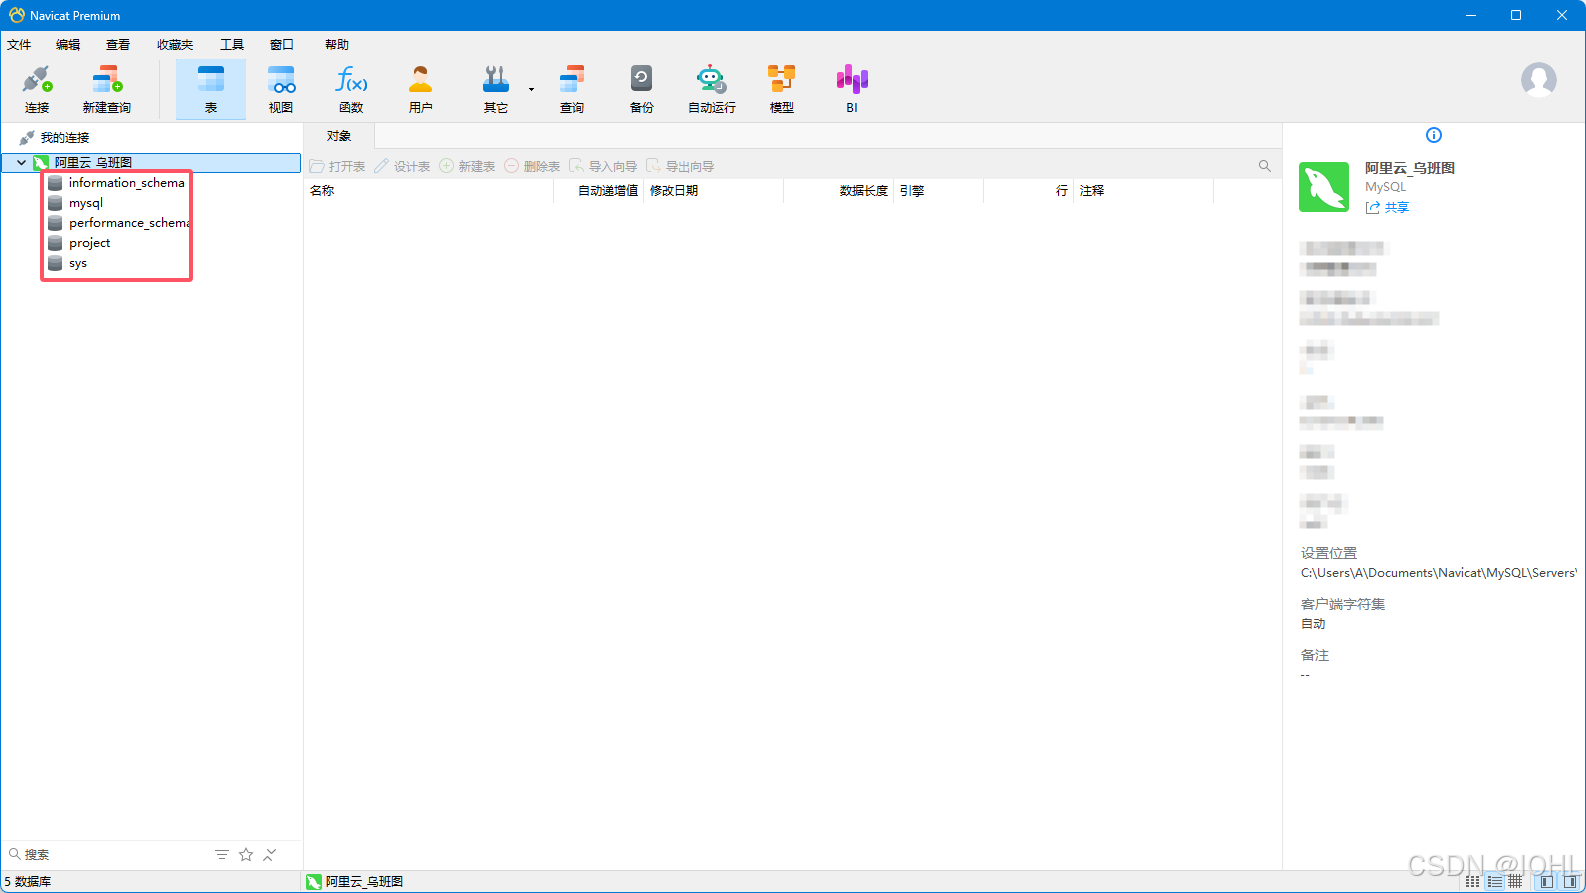The image size is (1586, 893).
Task: Toggle the right information pane button
Action: click(1570, 881)
